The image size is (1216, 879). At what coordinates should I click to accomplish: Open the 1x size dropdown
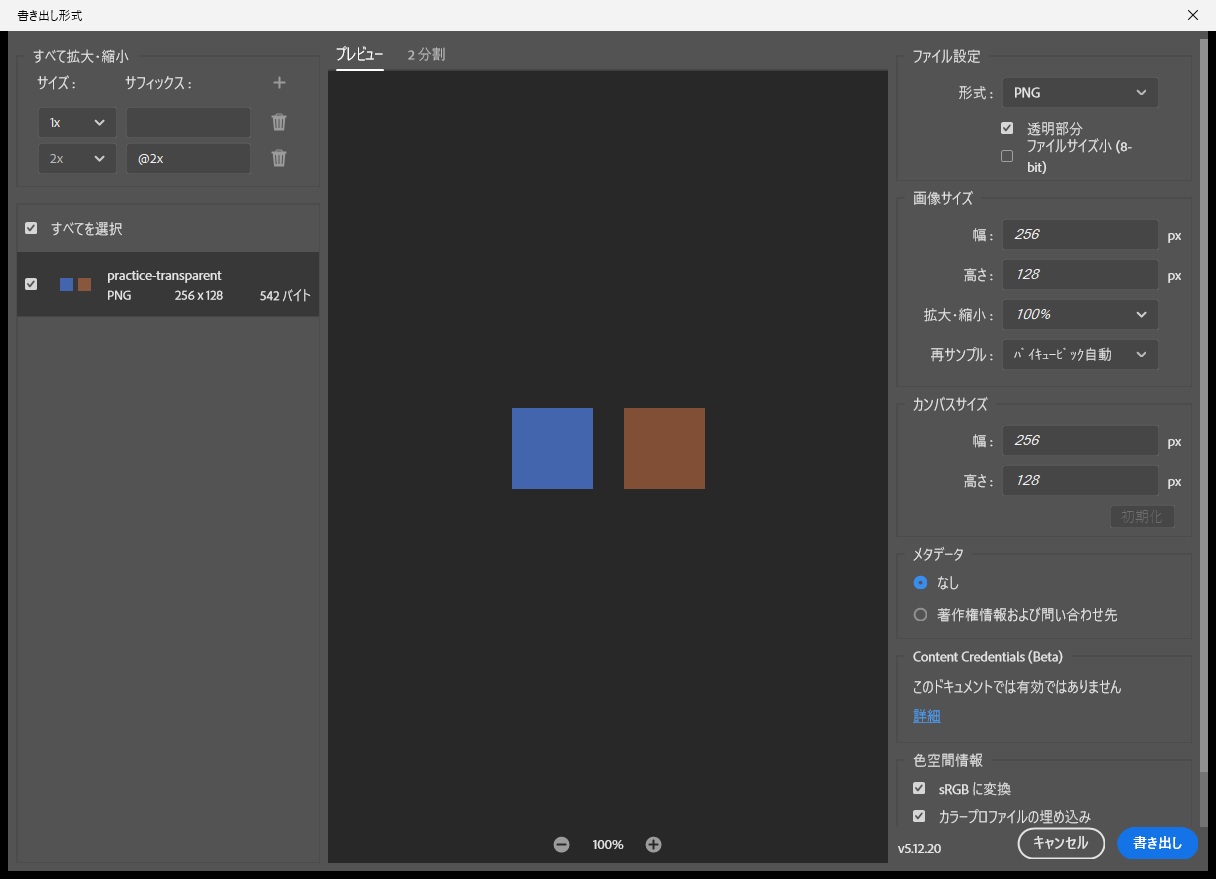tap(77, 122)
